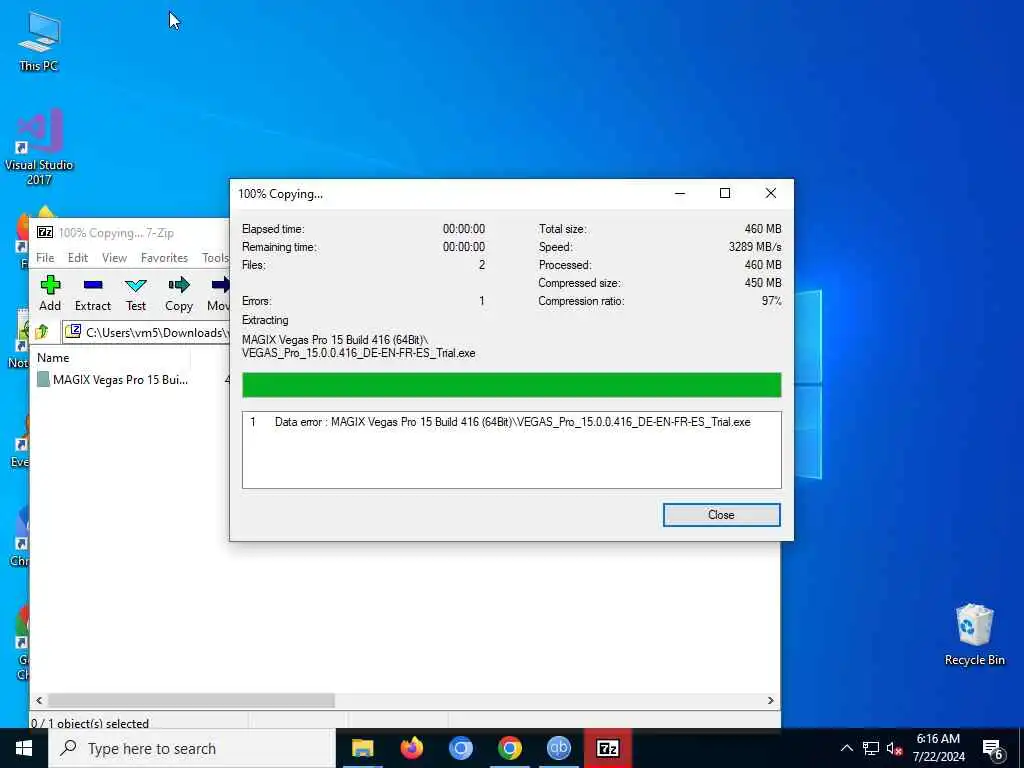This screenshot has height=768, width=1024.
Task: Click the Windows Start button
Action: point(24,748)
